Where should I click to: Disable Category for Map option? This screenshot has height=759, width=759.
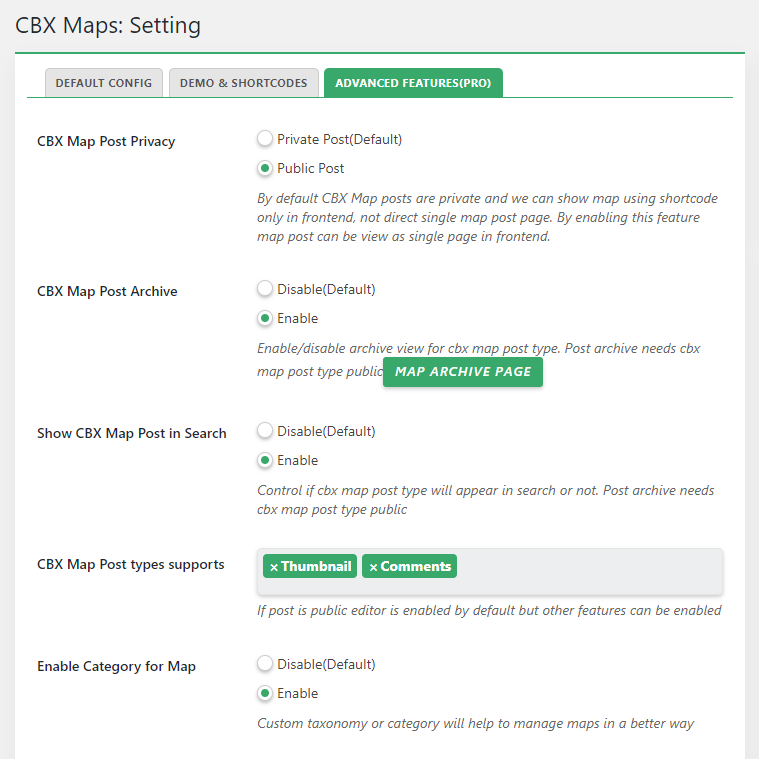click(265, 663)
